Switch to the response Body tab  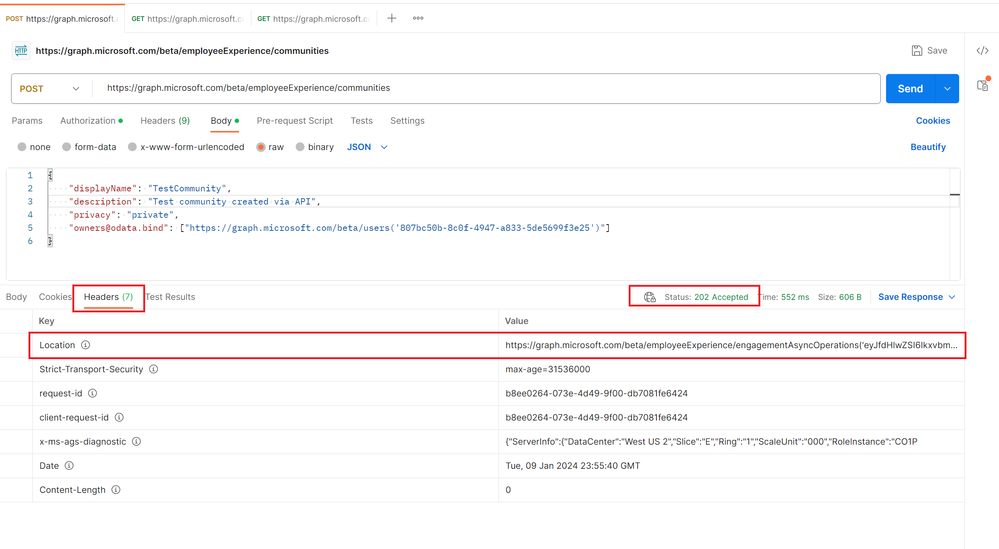(x=16, y=297)
